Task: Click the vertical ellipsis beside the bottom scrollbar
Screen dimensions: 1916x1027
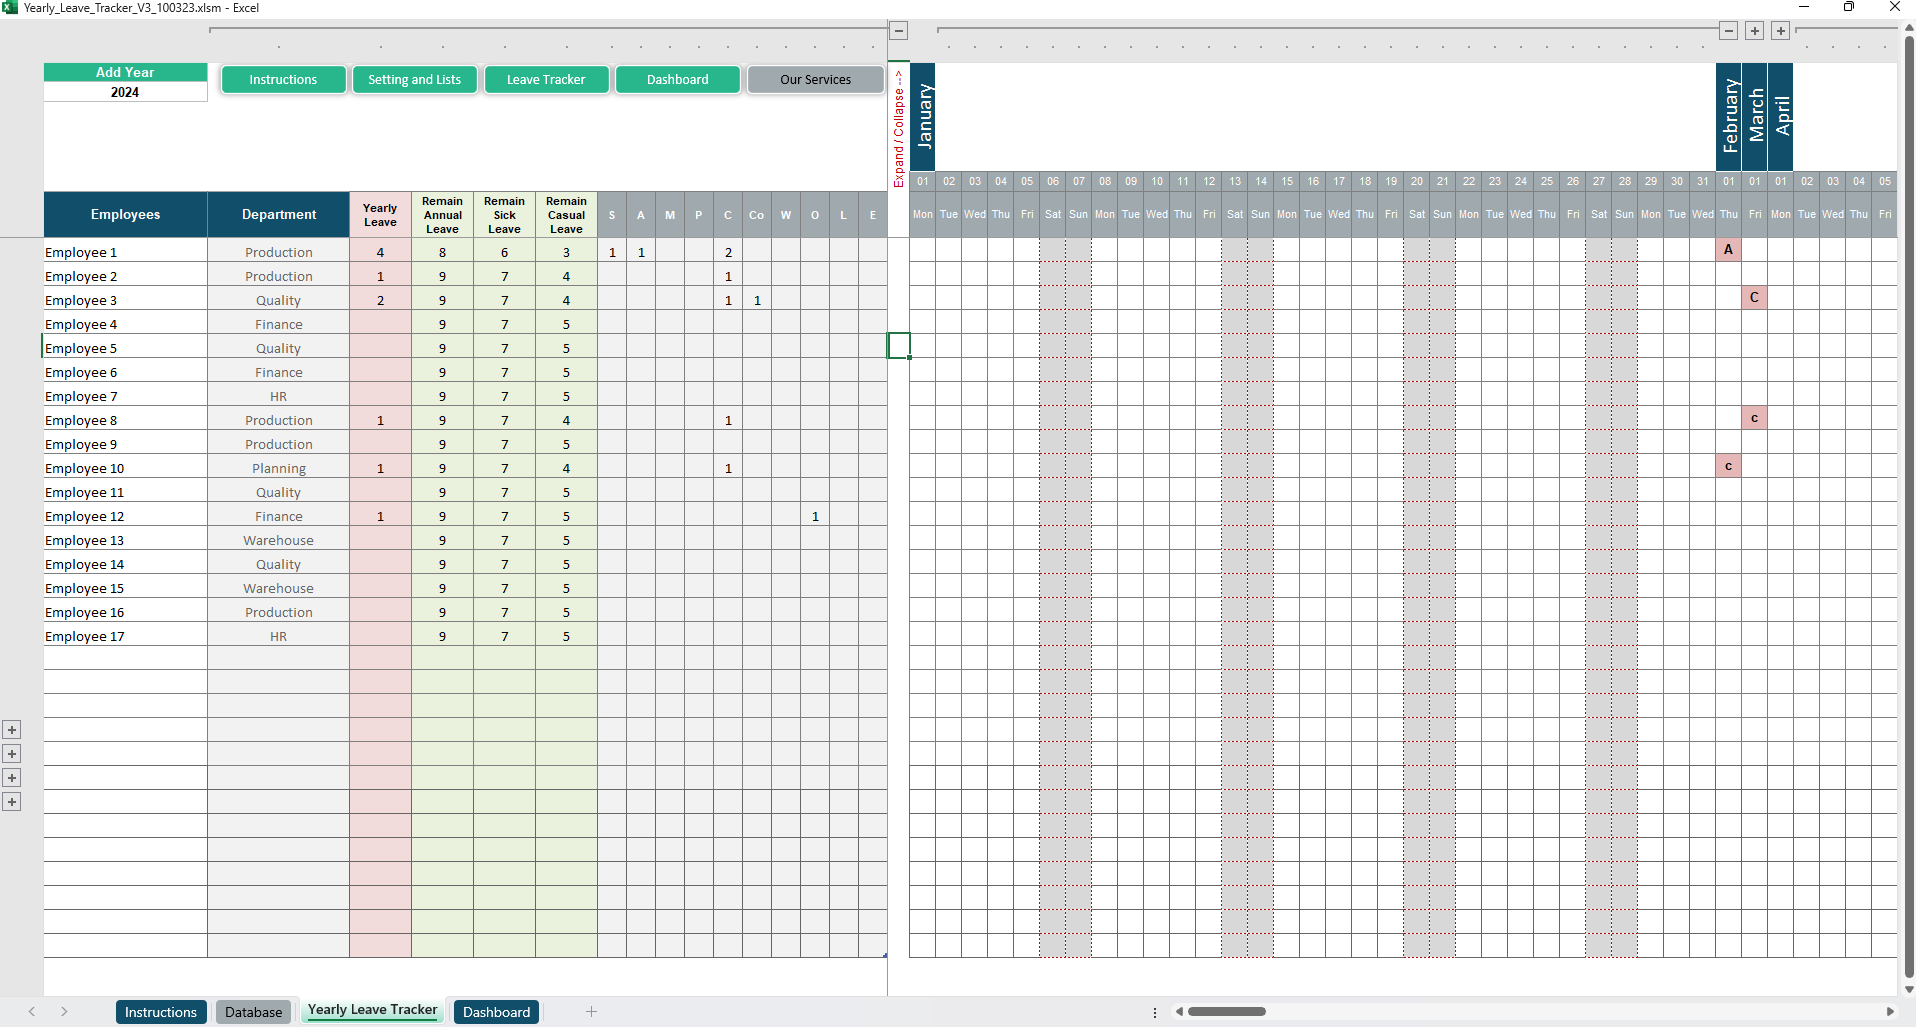Action: (1156, 1012)
